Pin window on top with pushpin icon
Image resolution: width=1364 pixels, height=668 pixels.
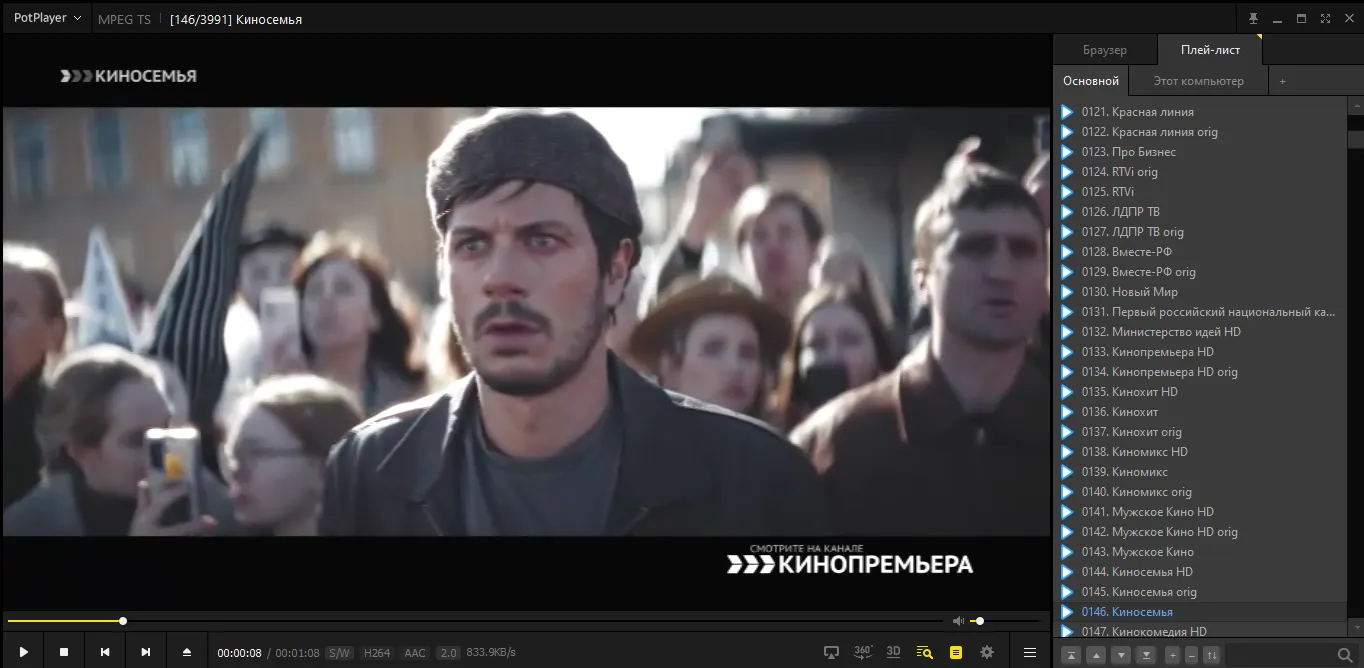[x=1254, y=18]
